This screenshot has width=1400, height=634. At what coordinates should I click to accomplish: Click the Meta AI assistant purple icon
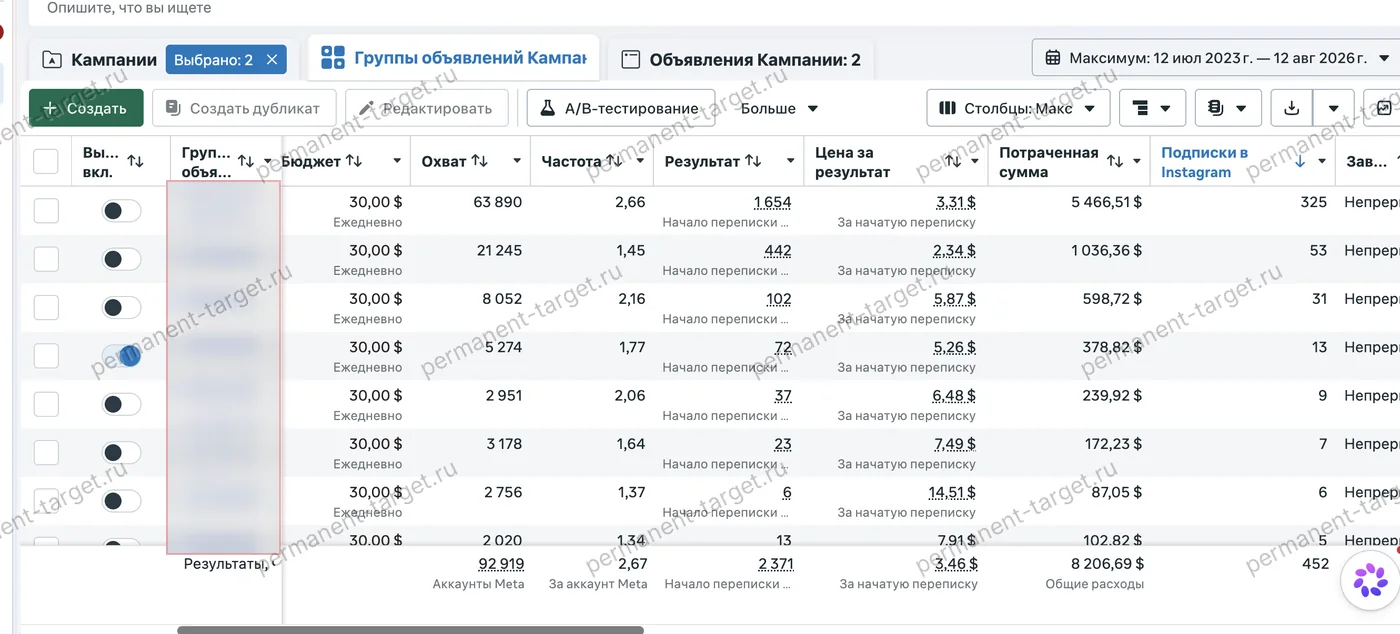1370,580
